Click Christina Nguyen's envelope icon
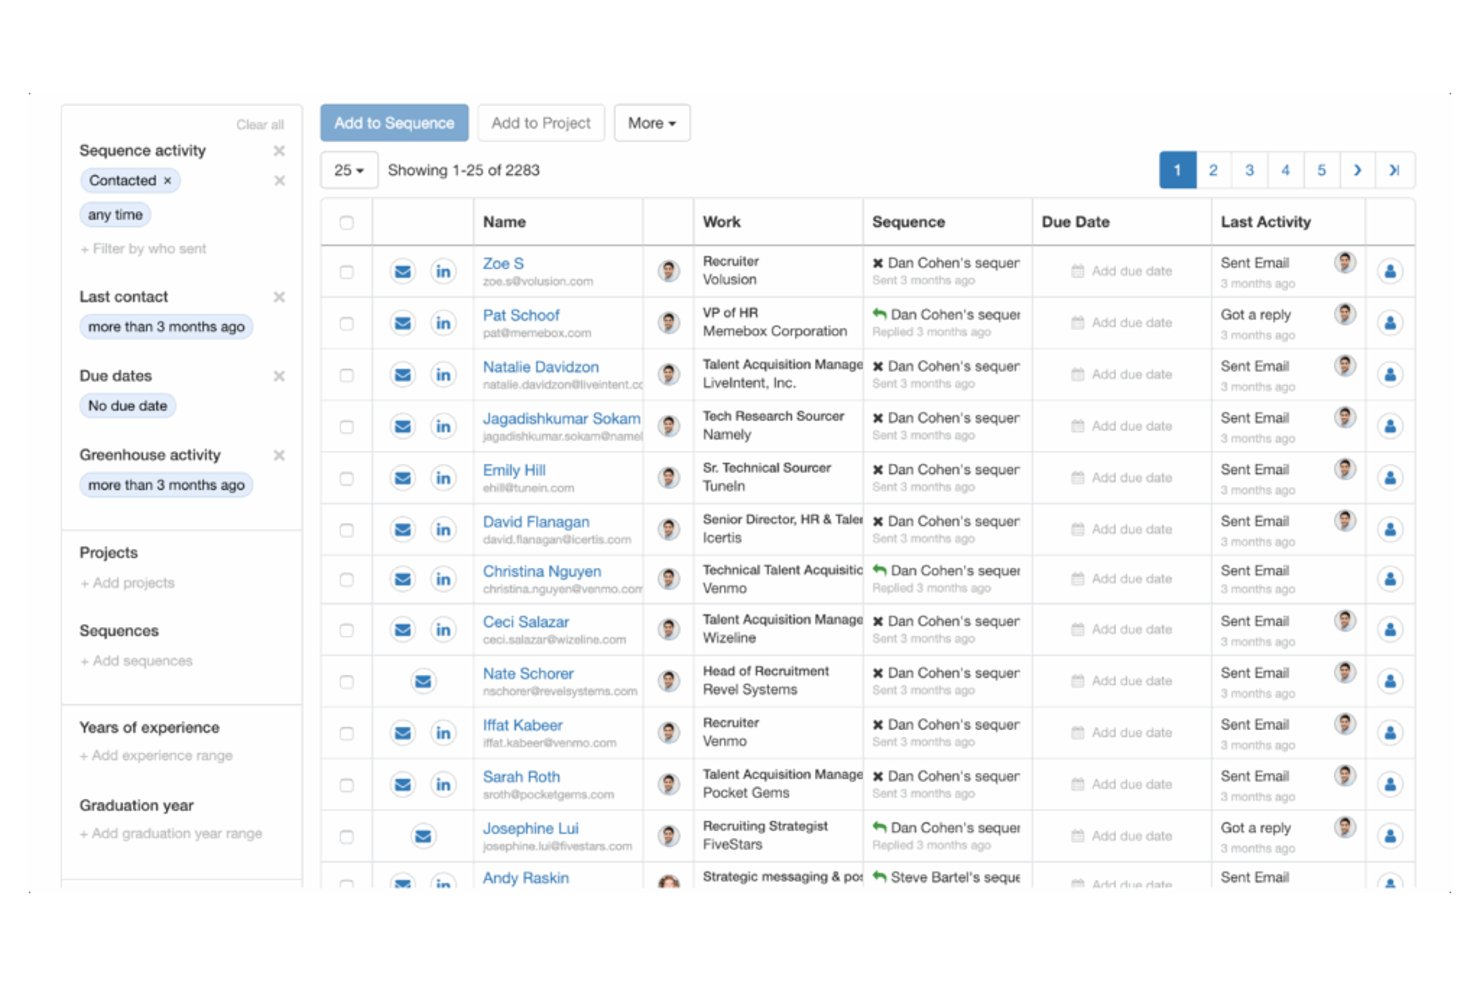This screenshot has height=987, width=1480. pyautogui.click(x=403, y=579)
